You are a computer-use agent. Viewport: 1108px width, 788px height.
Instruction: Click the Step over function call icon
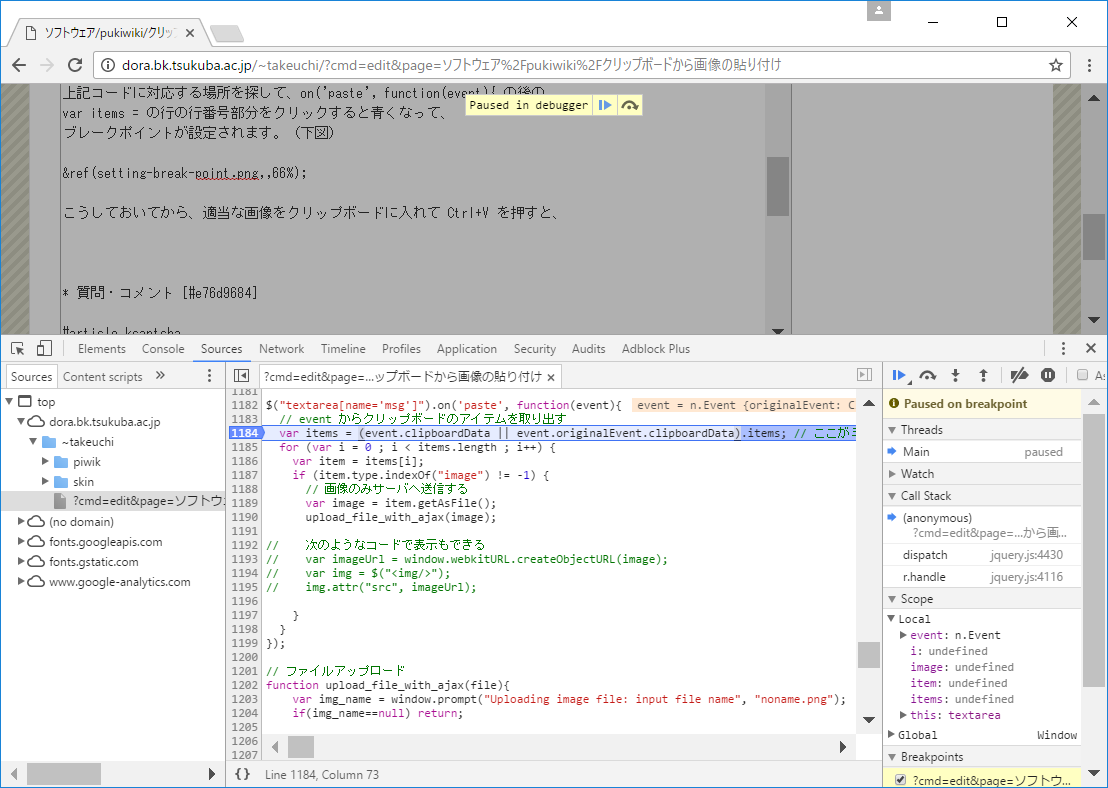pos(928,375)
